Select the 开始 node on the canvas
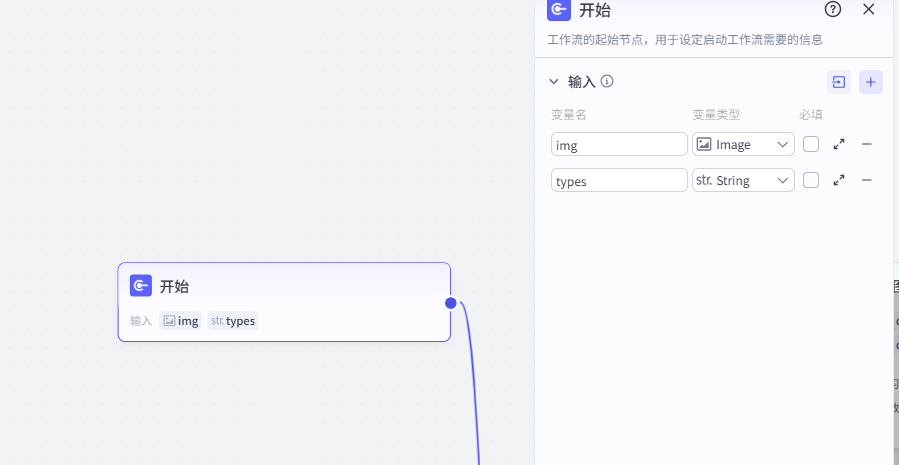This screenshot has height=465, width=899. (x=284, y=302)
